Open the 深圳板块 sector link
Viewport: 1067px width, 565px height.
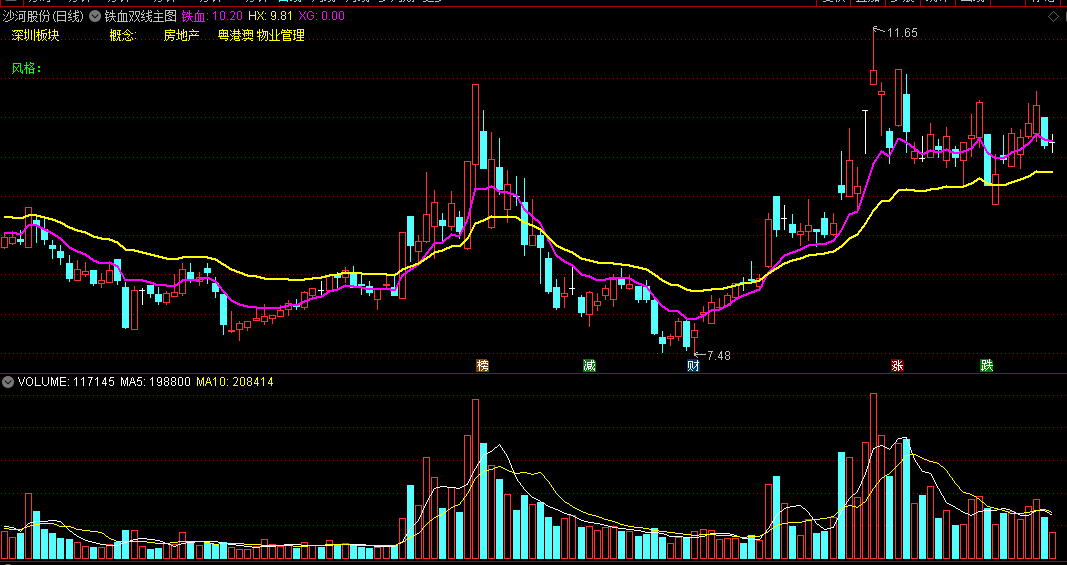coord(35,35)
